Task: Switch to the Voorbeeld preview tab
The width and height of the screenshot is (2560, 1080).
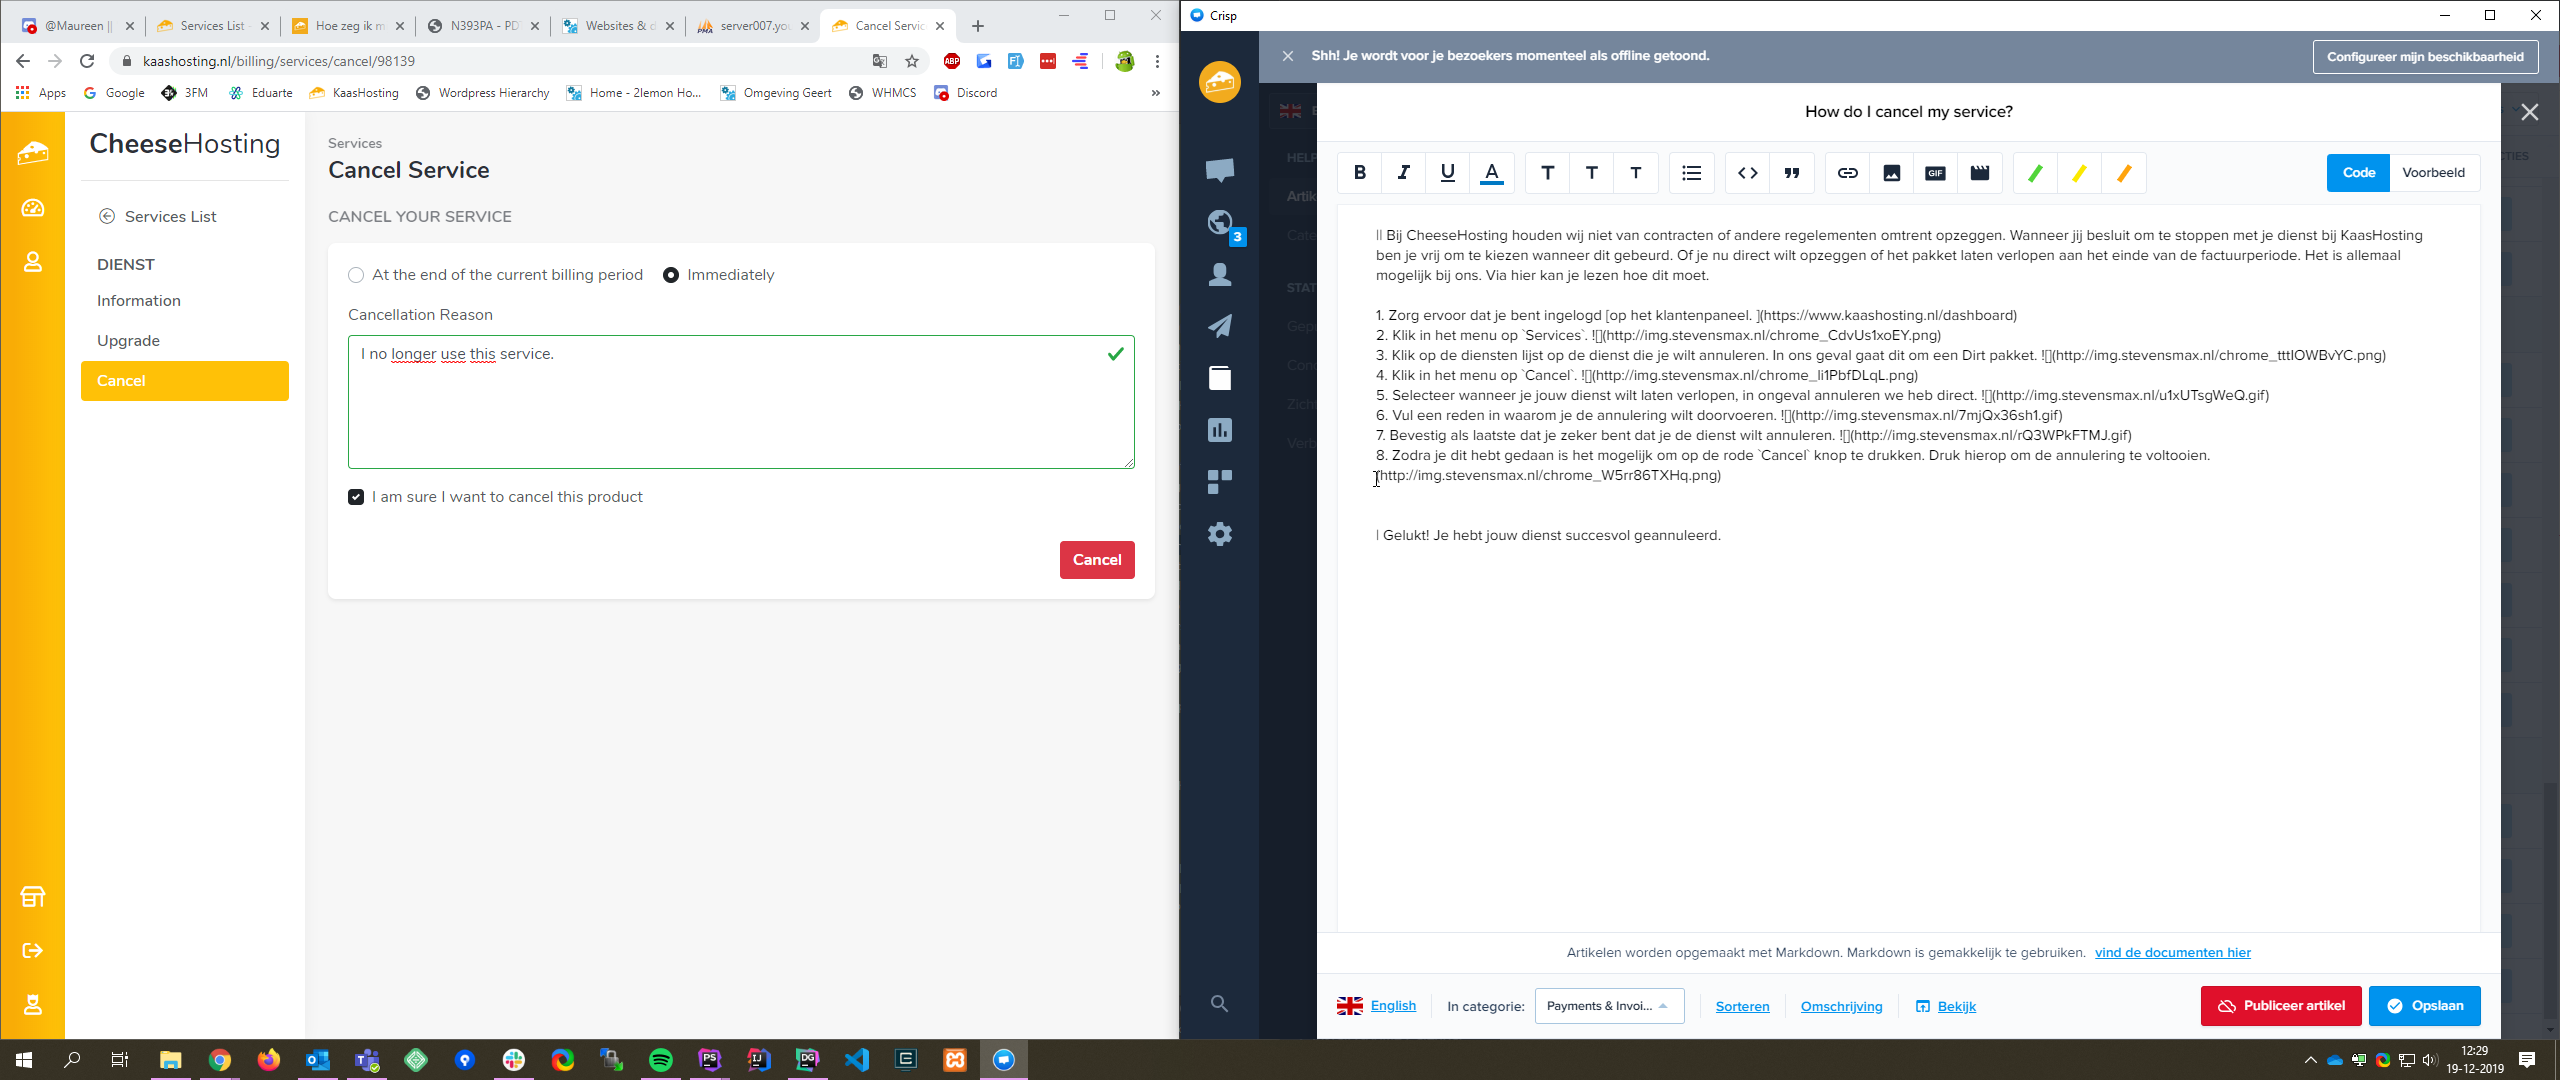Action: pos(2433,173)
